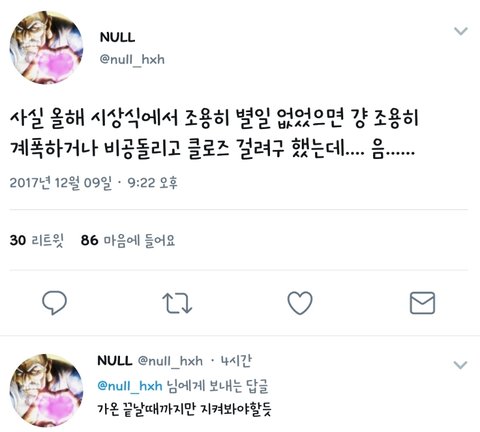Like the tweet with heart icon
The width and height of the screenshot is (480, 432).
click(300, 303)
